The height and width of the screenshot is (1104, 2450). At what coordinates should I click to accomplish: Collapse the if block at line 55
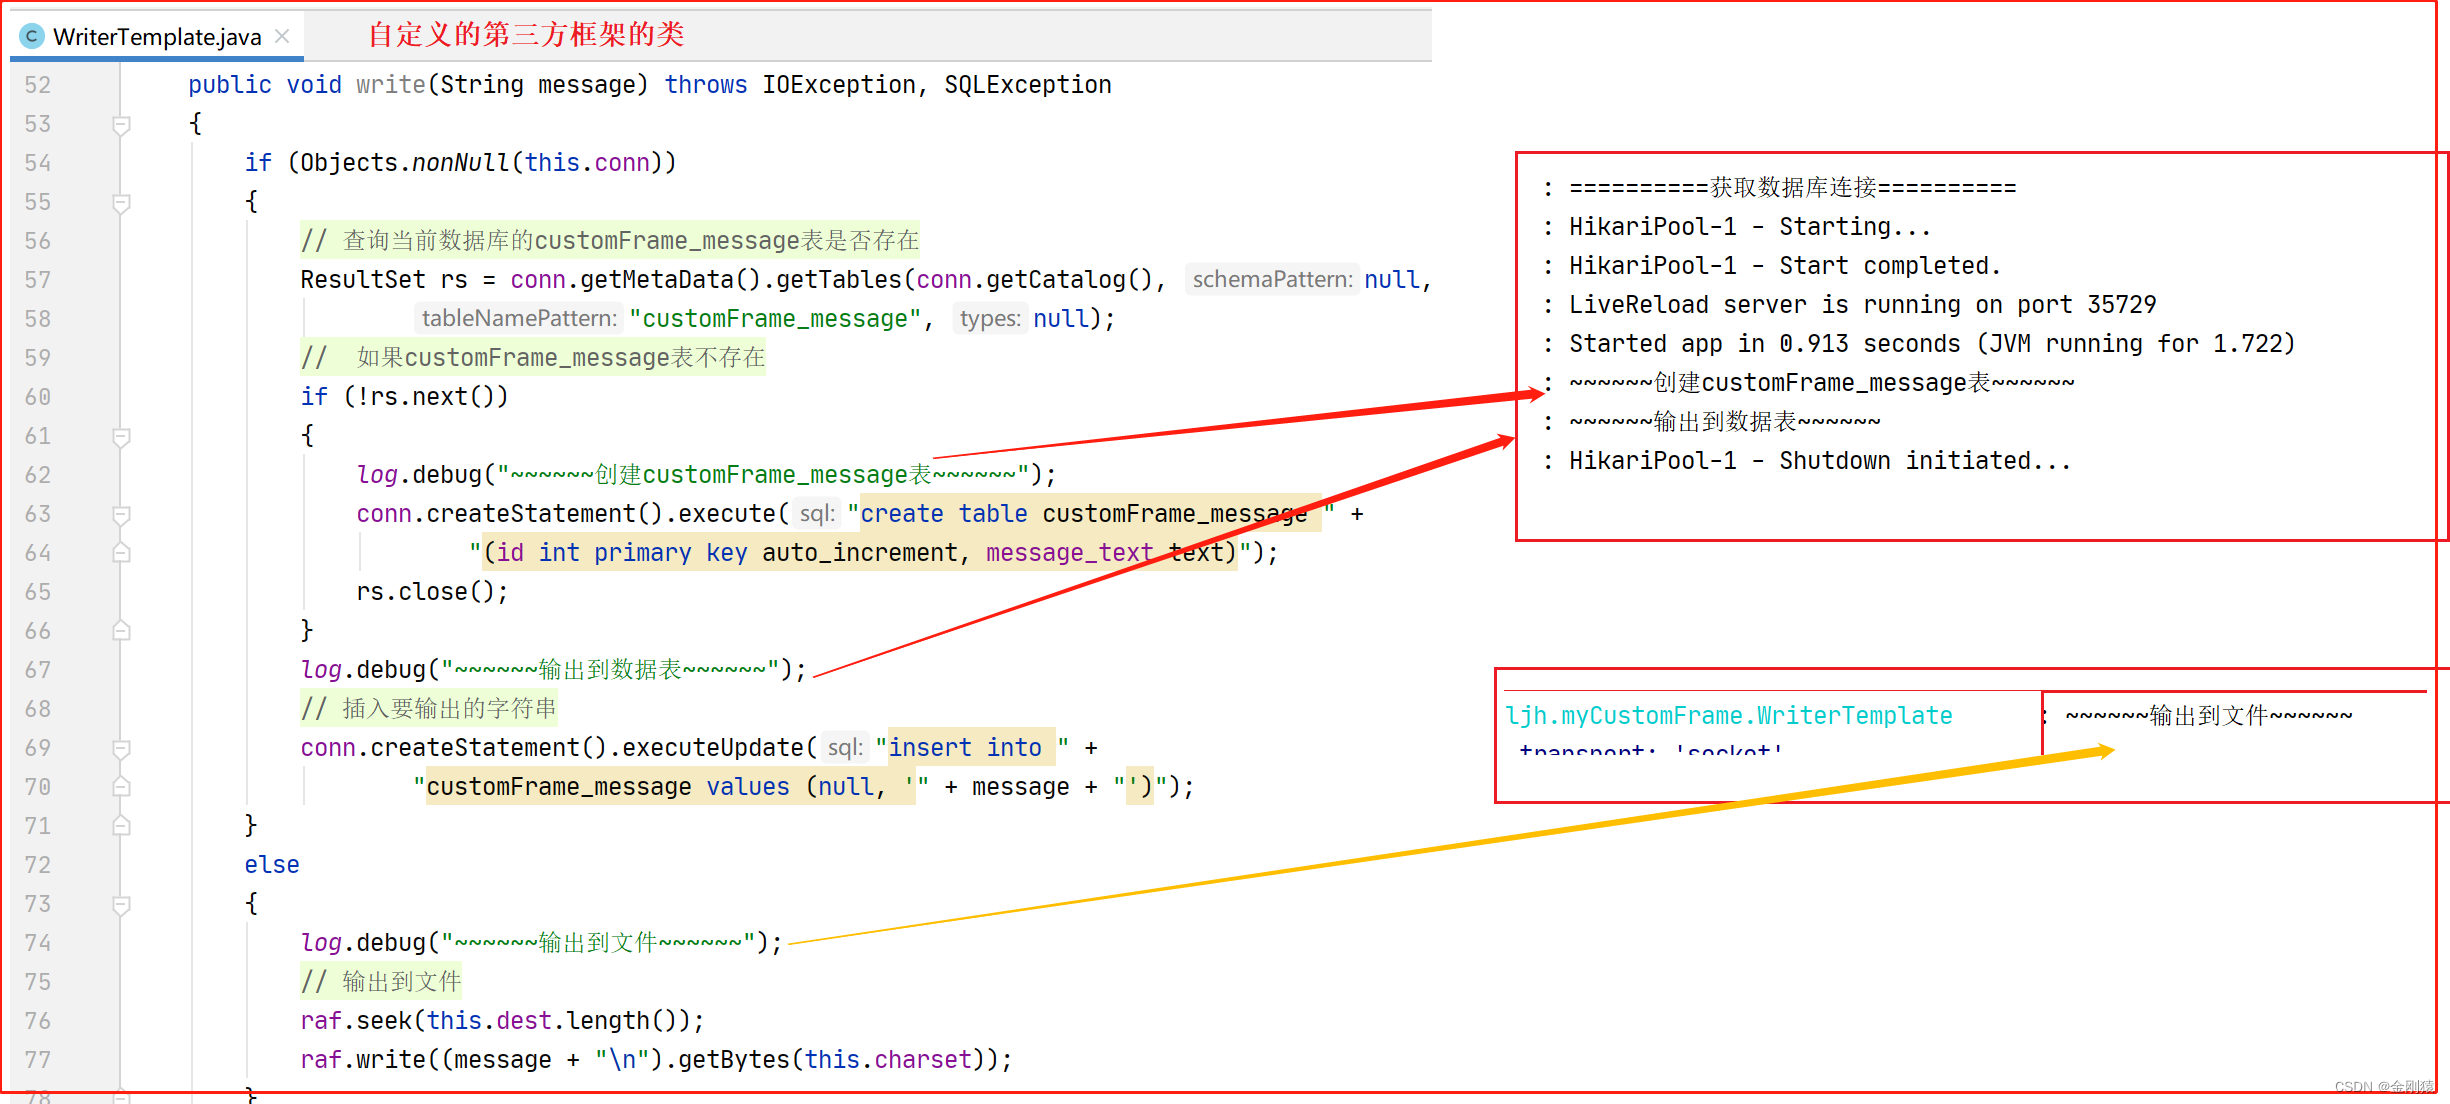(121, 202)
